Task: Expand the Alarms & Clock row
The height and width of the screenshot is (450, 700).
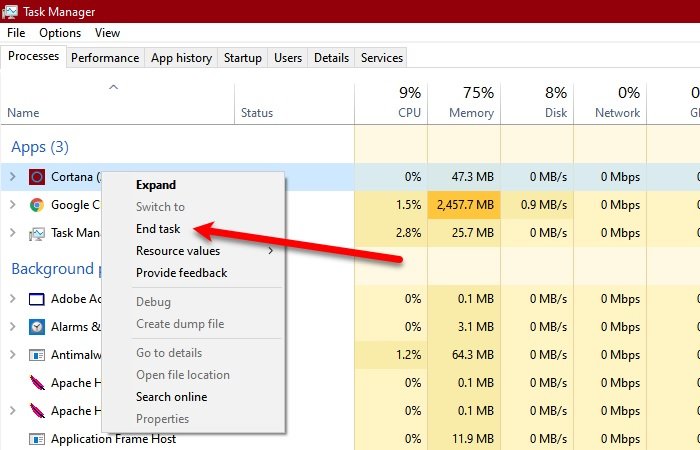Action: (12, 327)
